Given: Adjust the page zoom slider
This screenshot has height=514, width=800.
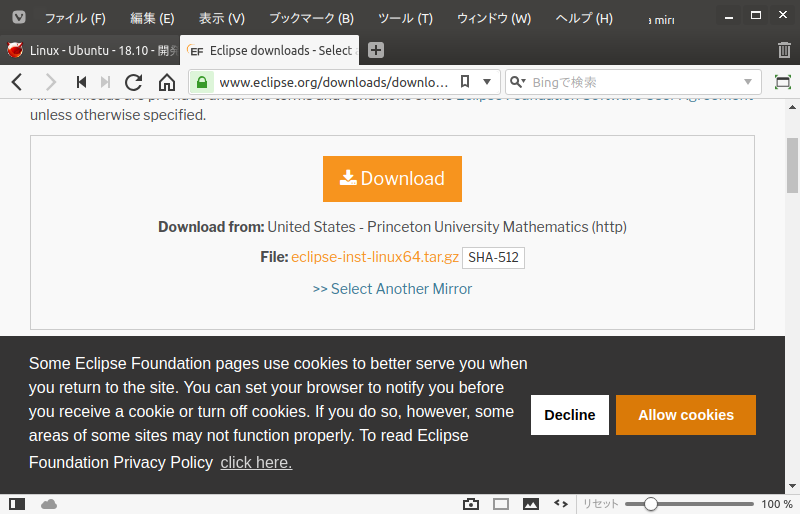Looking at the screenshot, I should (689, 504).
